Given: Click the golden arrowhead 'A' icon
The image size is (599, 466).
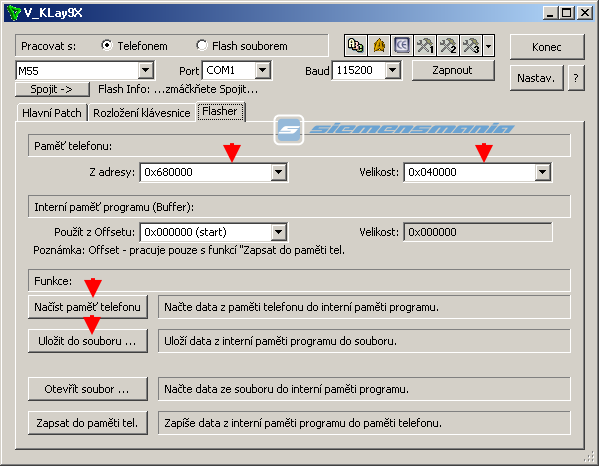Looking at the screenshot, I should pyautogui.click(x=379, y=46).
